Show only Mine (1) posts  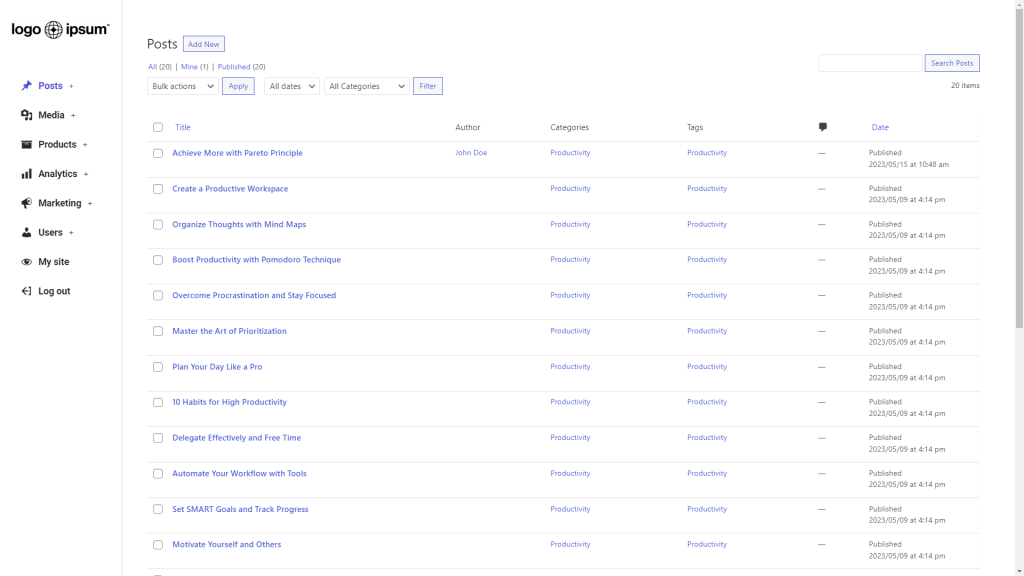coord(194,67)
